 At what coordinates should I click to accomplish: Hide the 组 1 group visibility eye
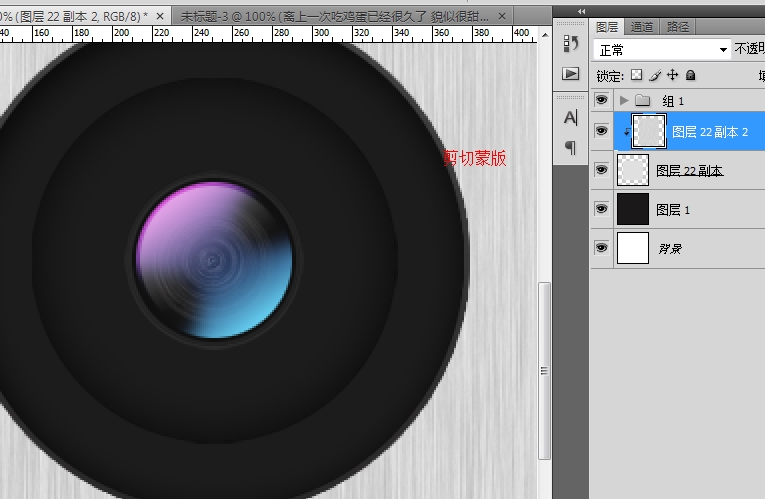pyautogui.click(x=601, y=100)
